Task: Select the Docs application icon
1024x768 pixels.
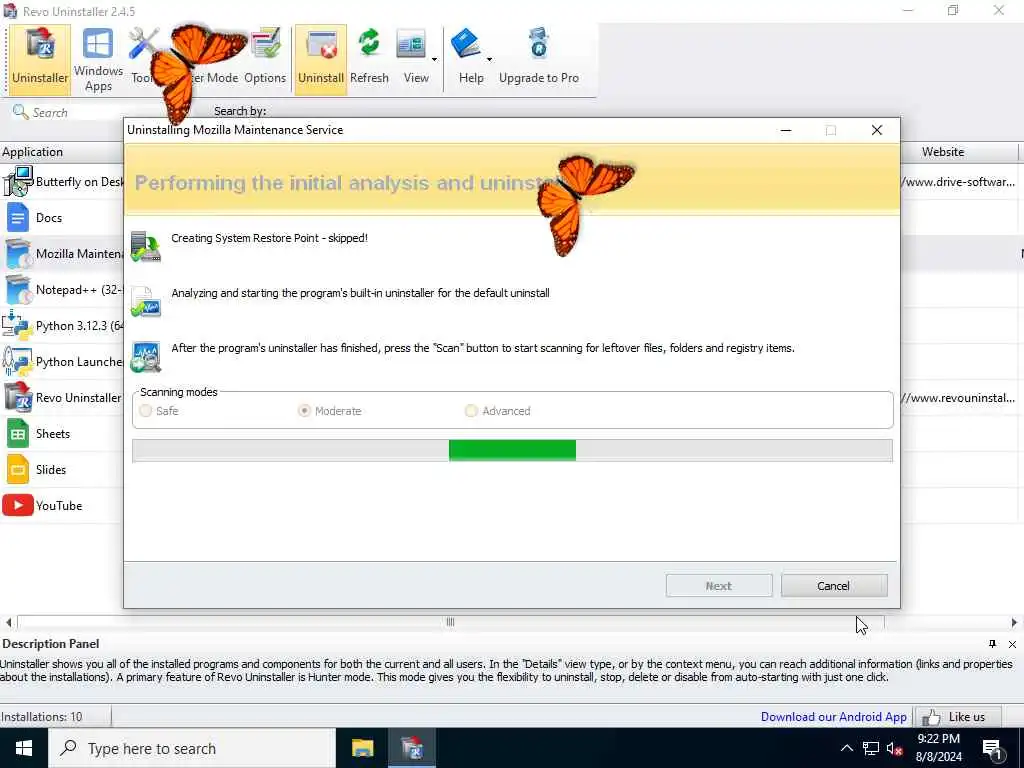Action: click(17, 217)
